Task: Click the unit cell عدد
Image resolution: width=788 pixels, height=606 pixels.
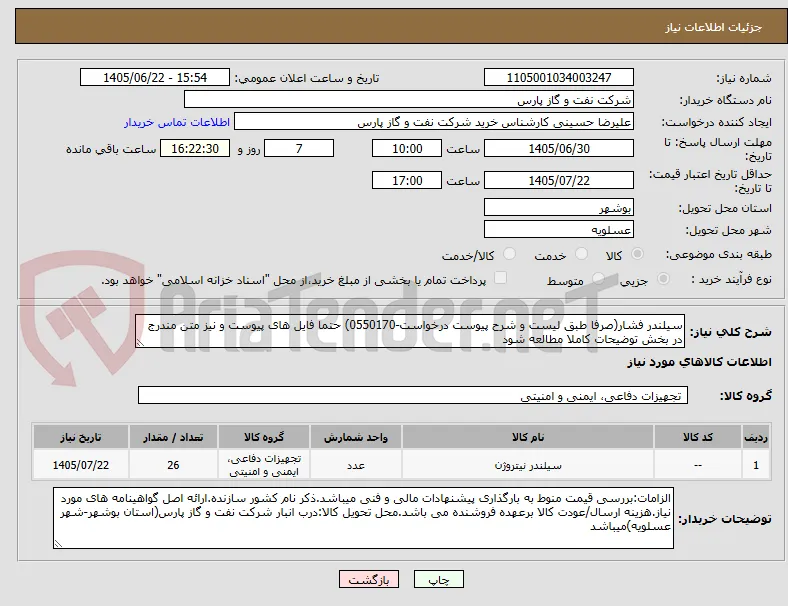Action: pyautogui.click(x=356, y=465)
